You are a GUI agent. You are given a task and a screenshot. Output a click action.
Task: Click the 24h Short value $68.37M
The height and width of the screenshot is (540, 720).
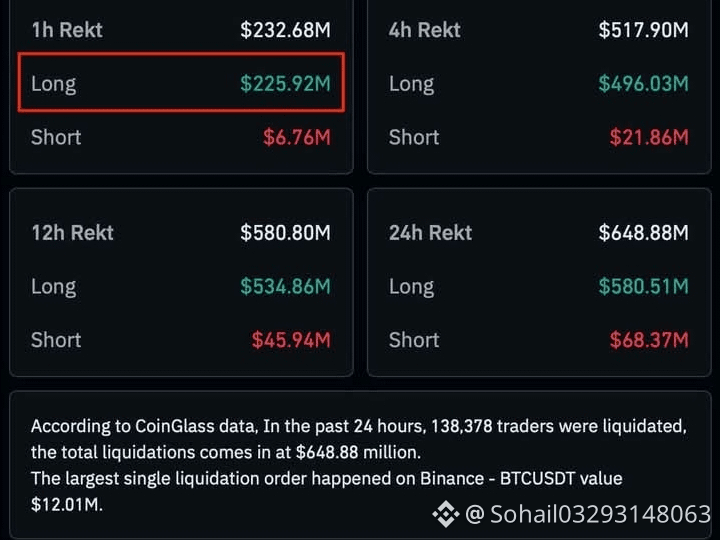pyautogui.click(x=649, y=340)
